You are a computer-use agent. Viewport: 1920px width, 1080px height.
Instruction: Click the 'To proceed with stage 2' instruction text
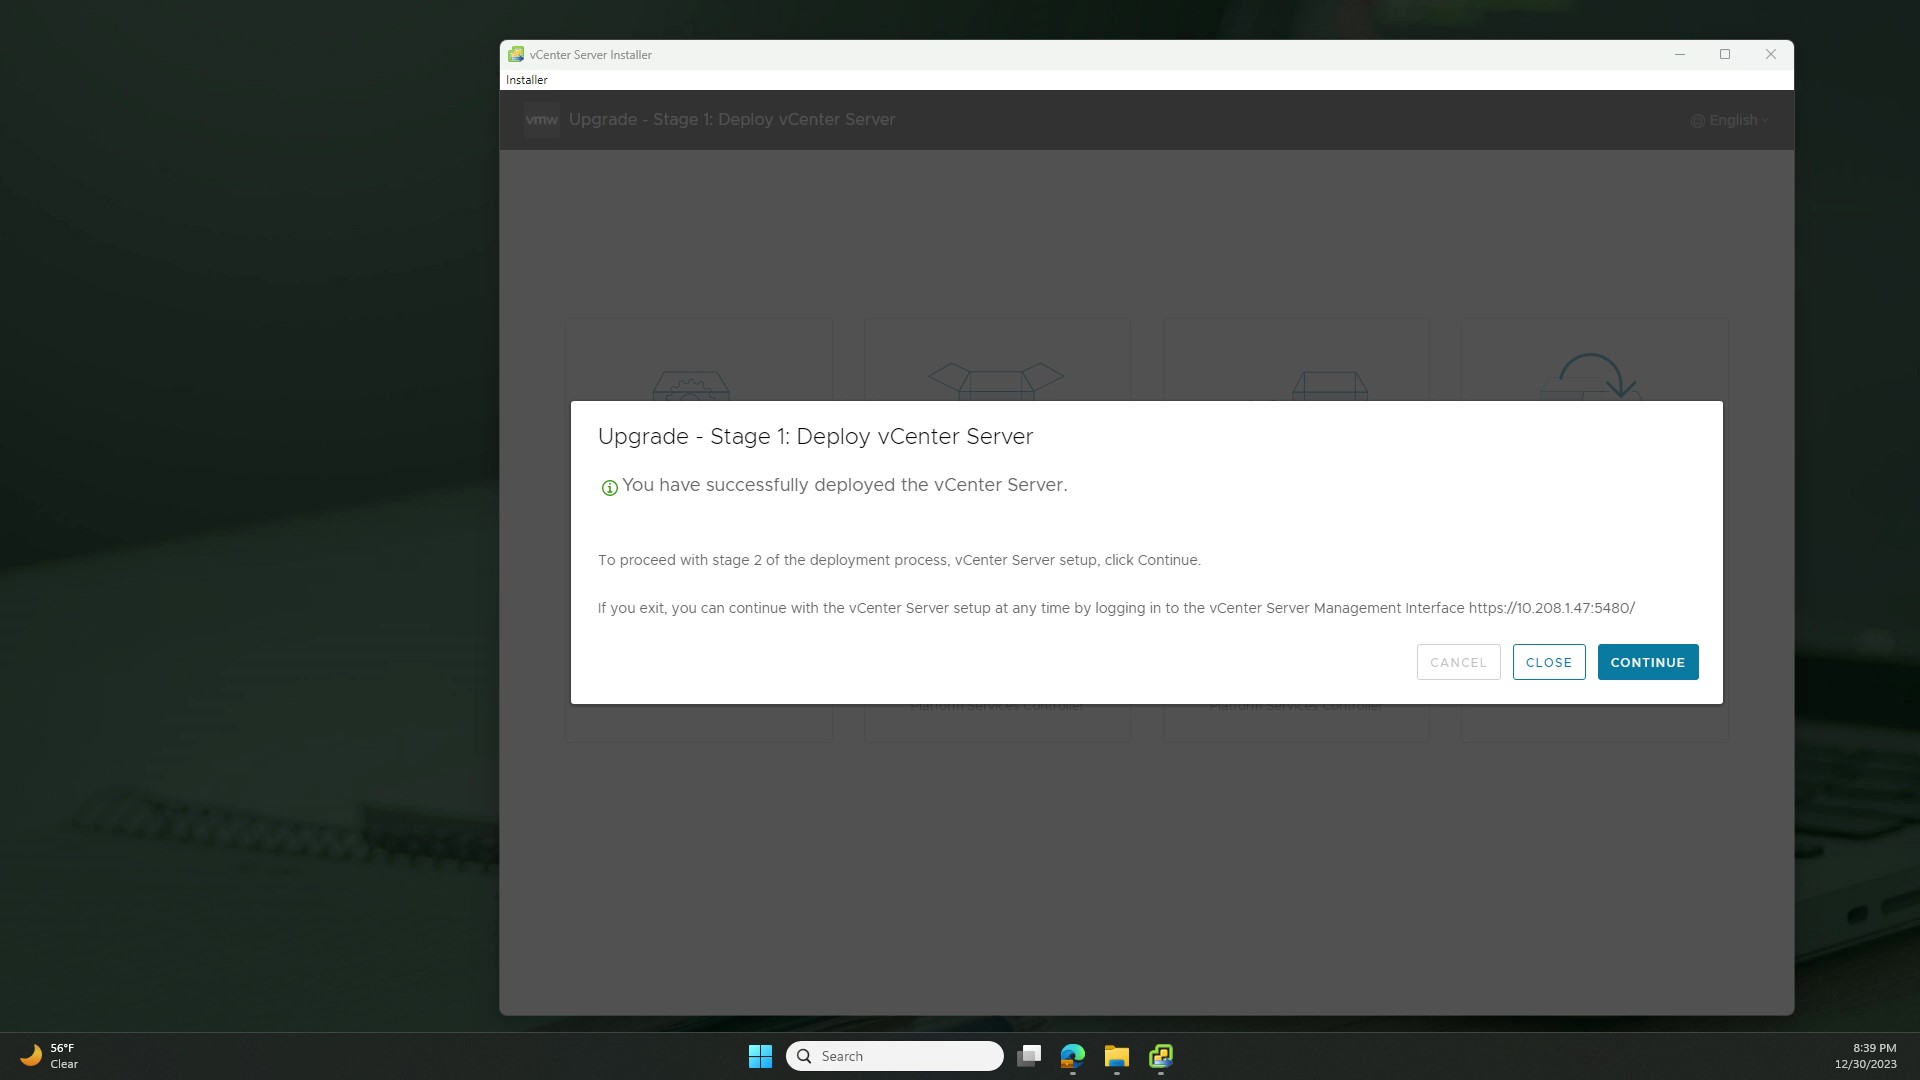click(x=899, y=560)
